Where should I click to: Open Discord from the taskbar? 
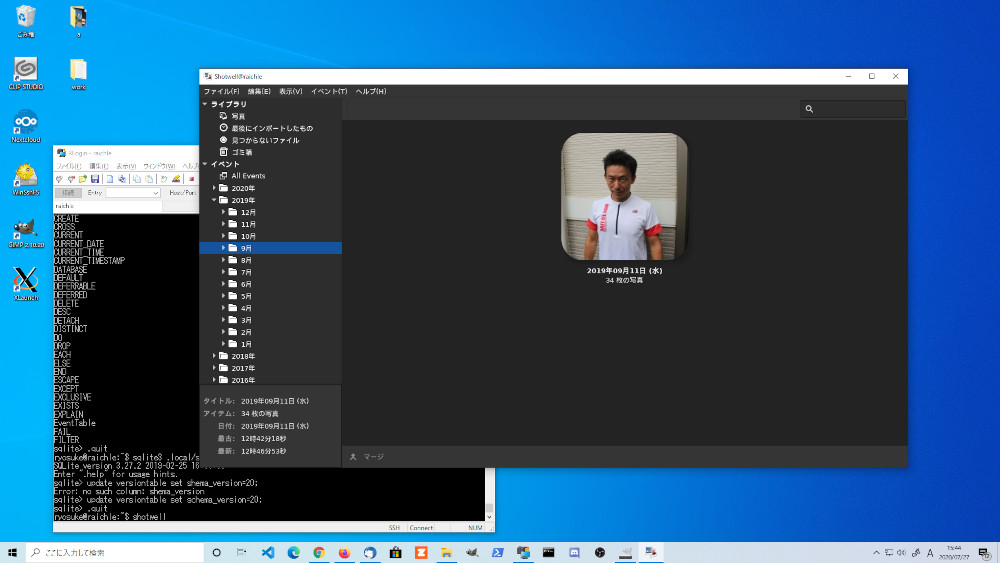click(x=574, y=553)
